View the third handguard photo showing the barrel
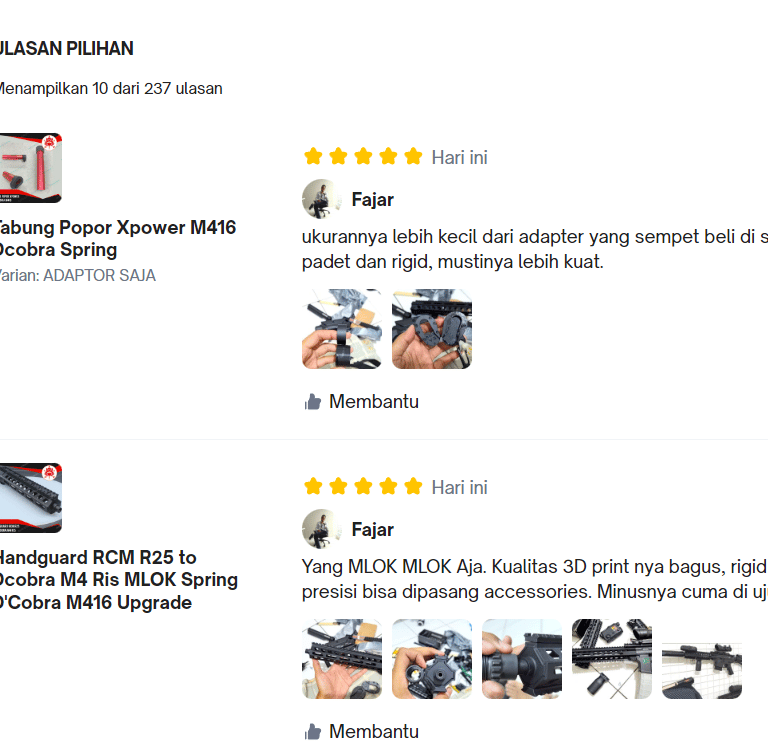The width and height of the screenshot is (768, 741). (x=522, y=659)
